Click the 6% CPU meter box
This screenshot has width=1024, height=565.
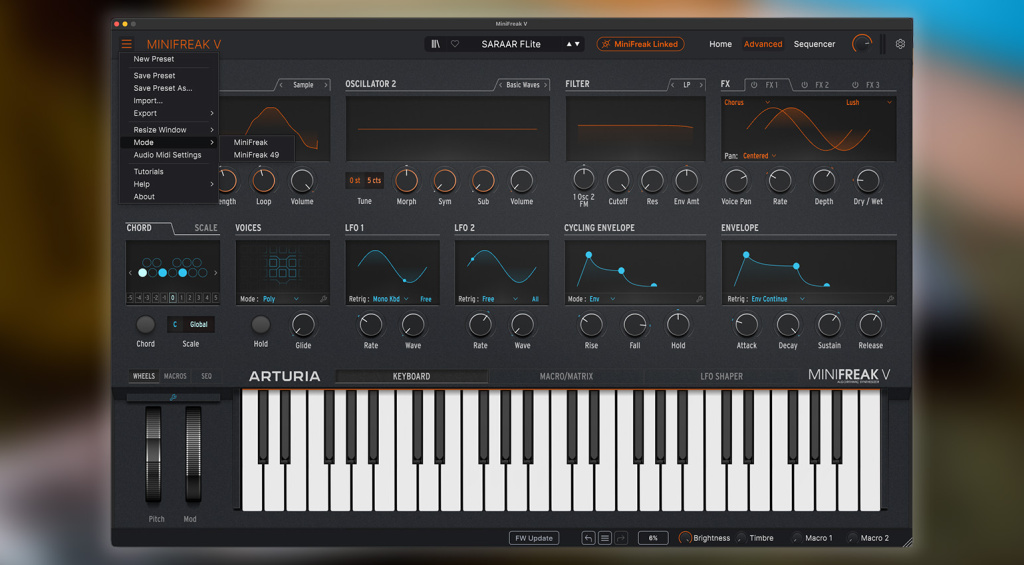click(x=653, y=538)
